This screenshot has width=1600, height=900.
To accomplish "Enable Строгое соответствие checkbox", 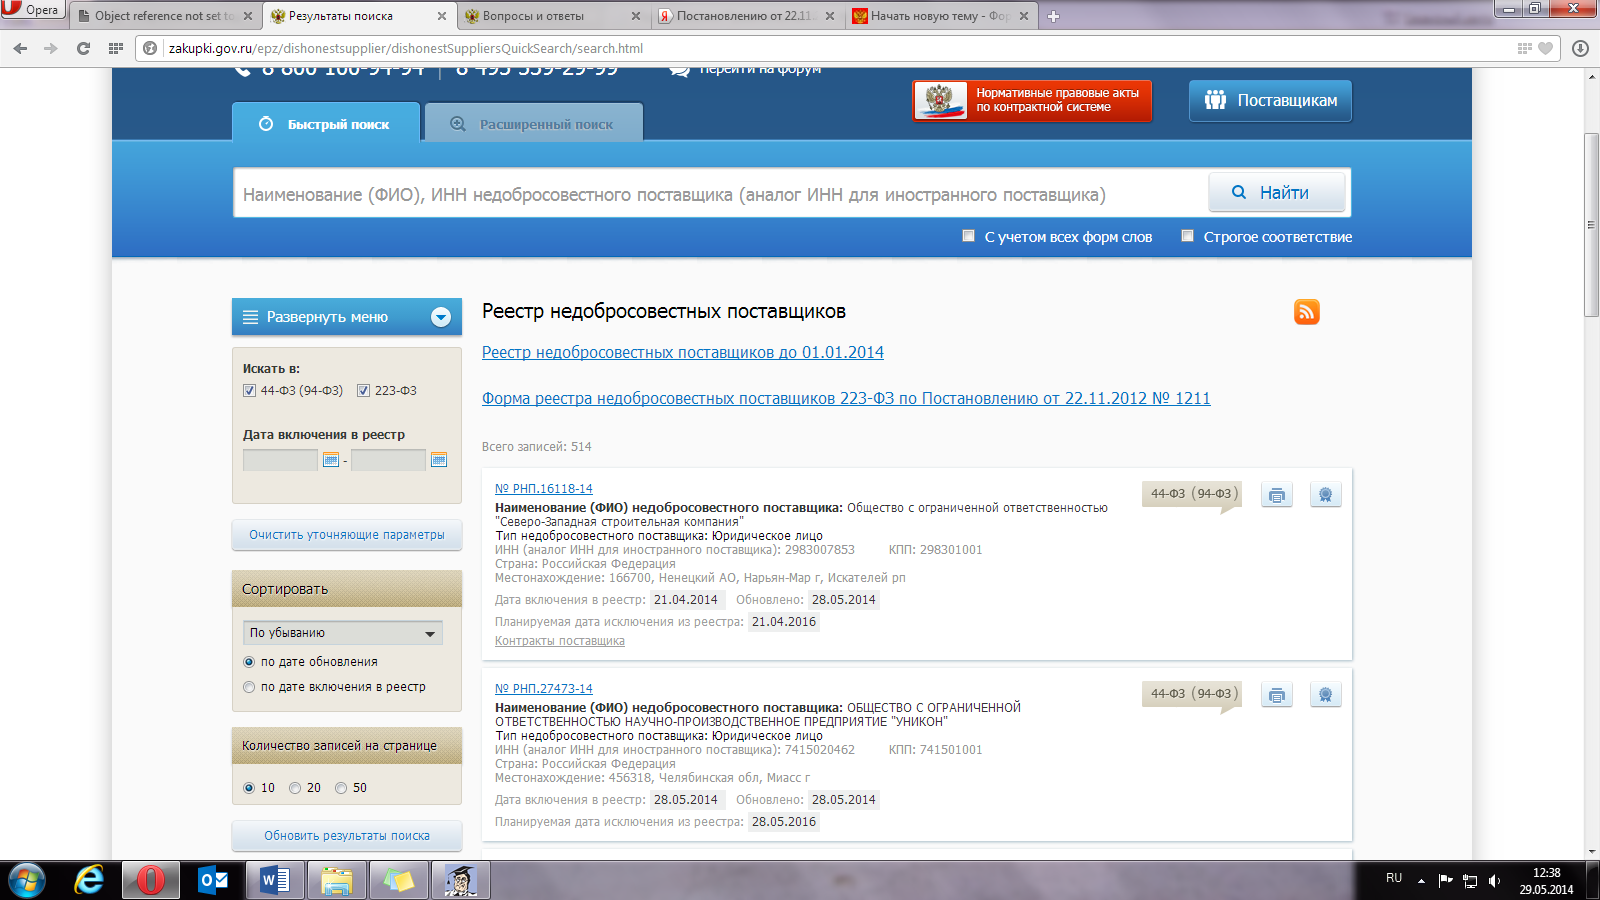I will 1187,236.
